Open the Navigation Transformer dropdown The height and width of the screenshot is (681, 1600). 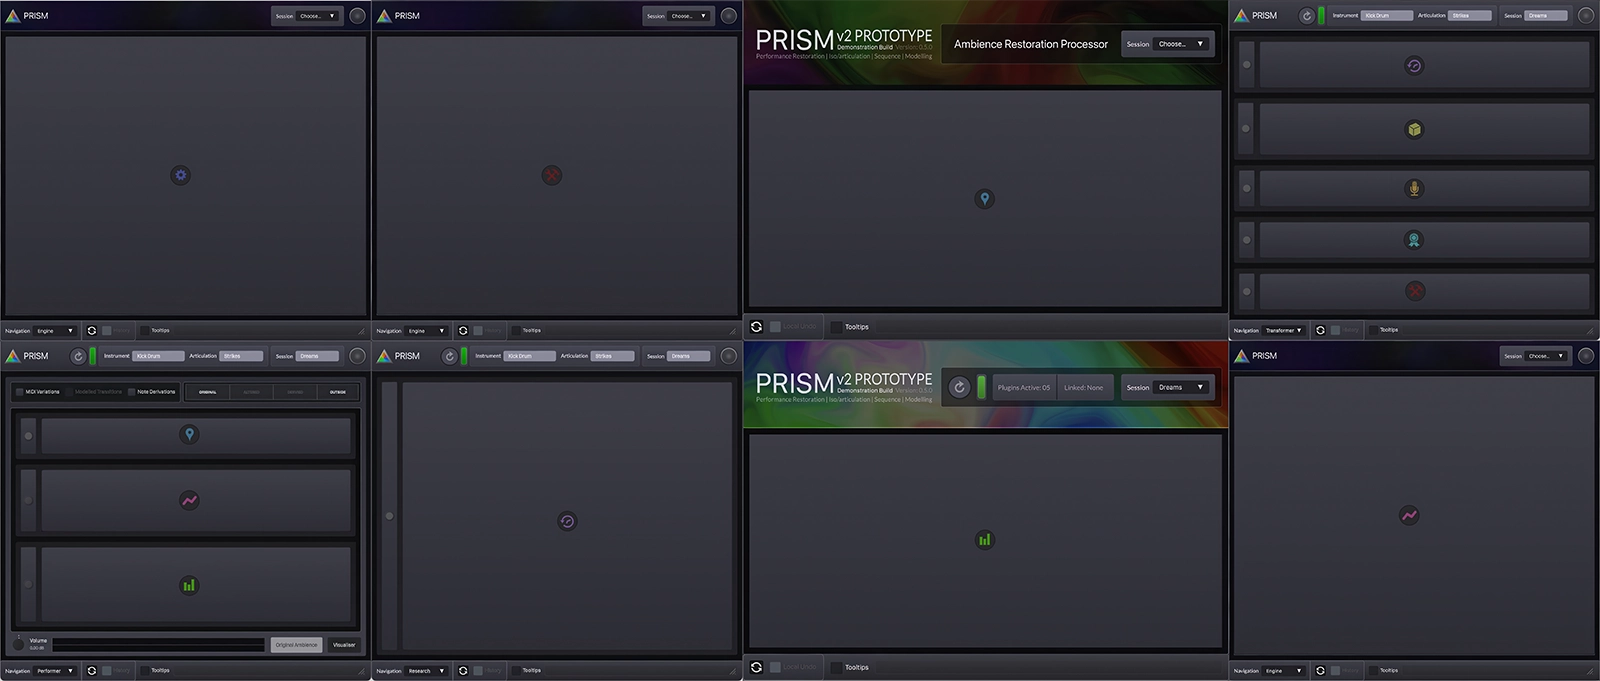[x=1284, y=330]
